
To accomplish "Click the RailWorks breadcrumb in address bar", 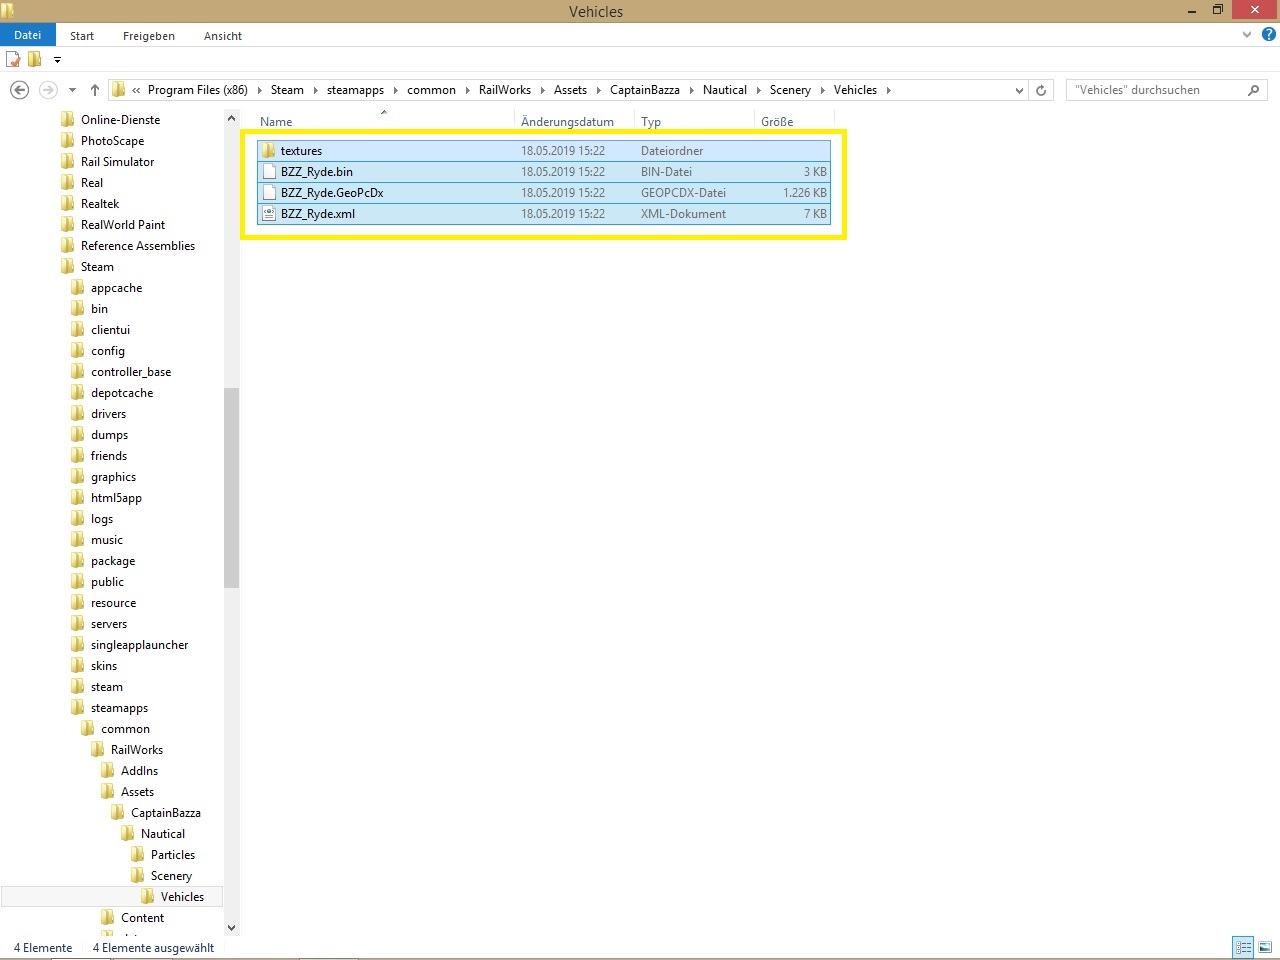I will (504, 90).
